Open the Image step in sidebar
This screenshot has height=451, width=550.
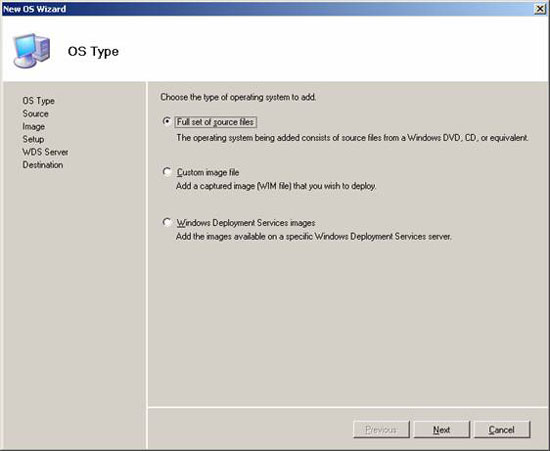coord(34,127)
